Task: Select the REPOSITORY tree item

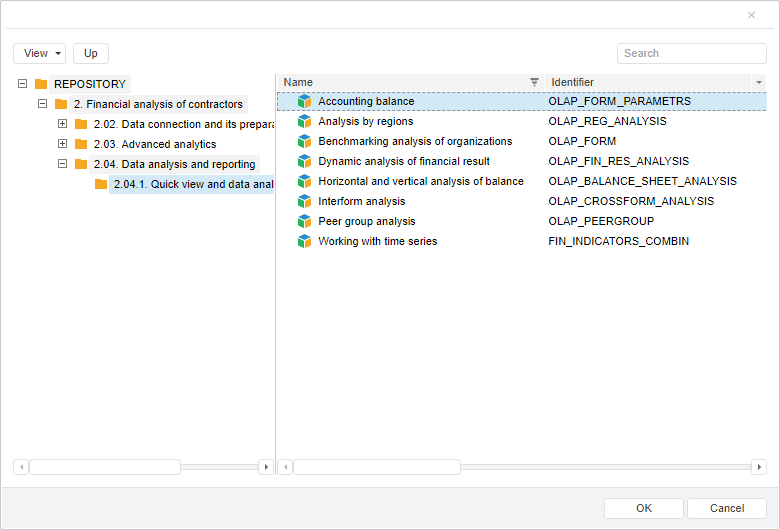Action: 90,84
